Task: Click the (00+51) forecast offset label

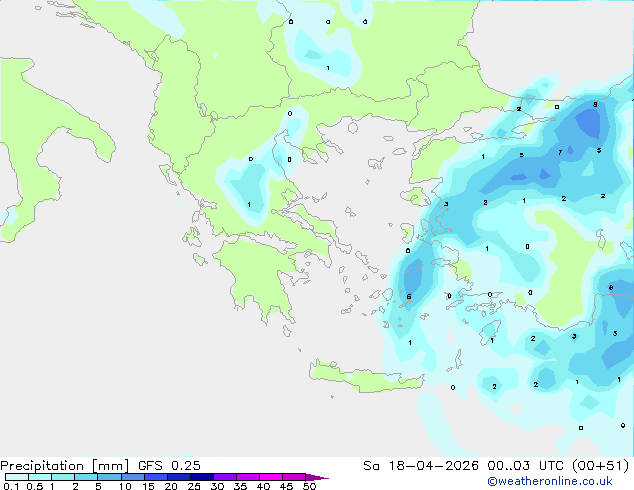Action: click(600, 466)
